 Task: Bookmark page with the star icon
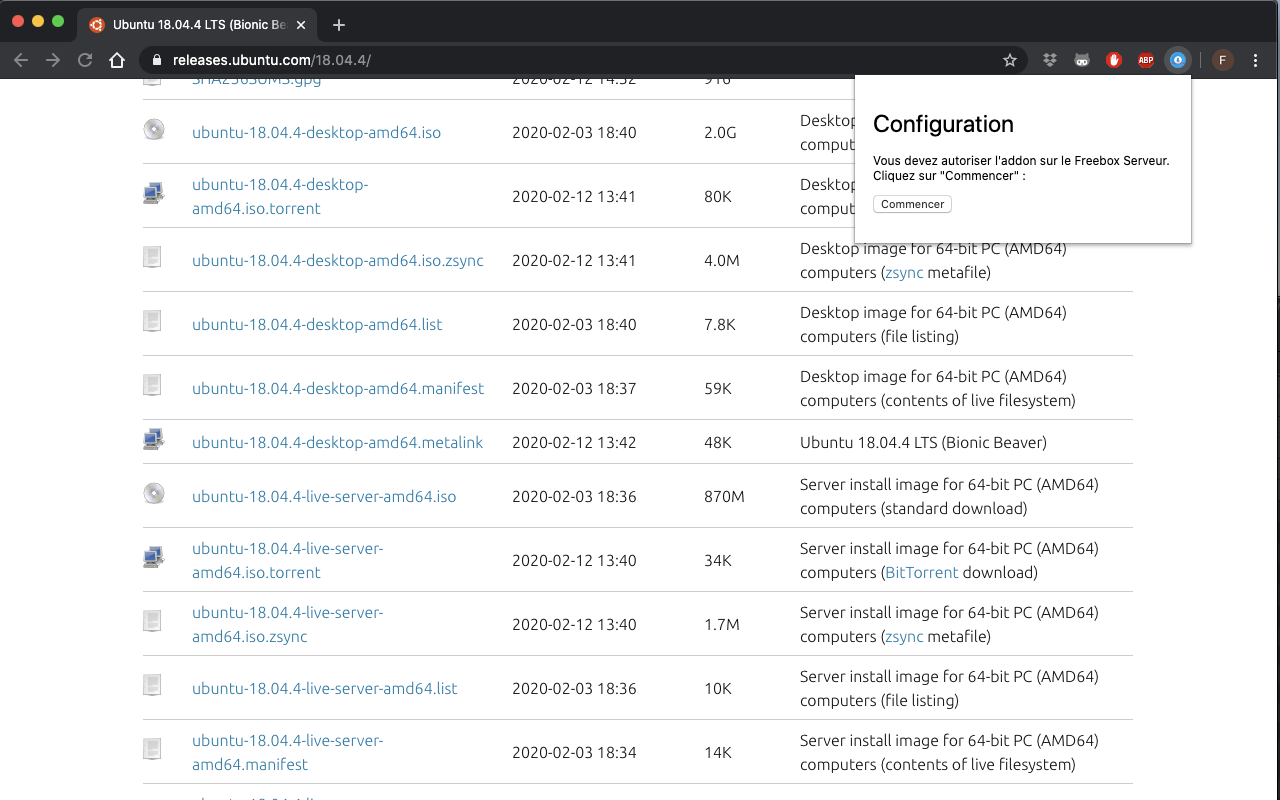click(1010, 60)
